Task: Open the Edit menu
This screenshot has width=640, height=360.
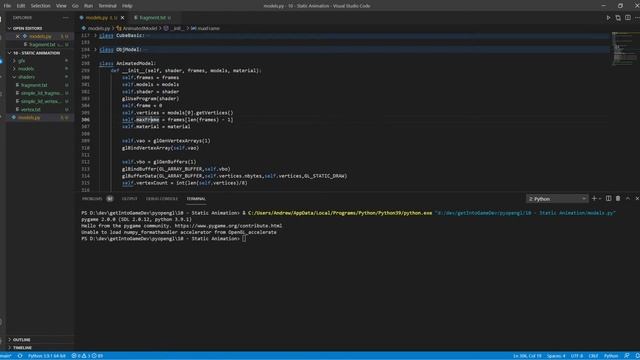Action: (x=21, y=6)
